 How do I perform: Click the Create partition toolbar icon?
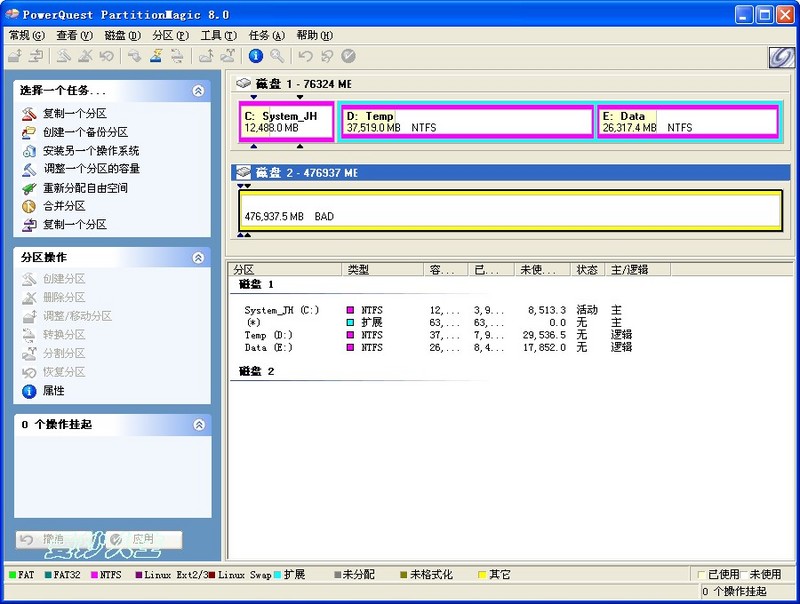tap(63, 56)
